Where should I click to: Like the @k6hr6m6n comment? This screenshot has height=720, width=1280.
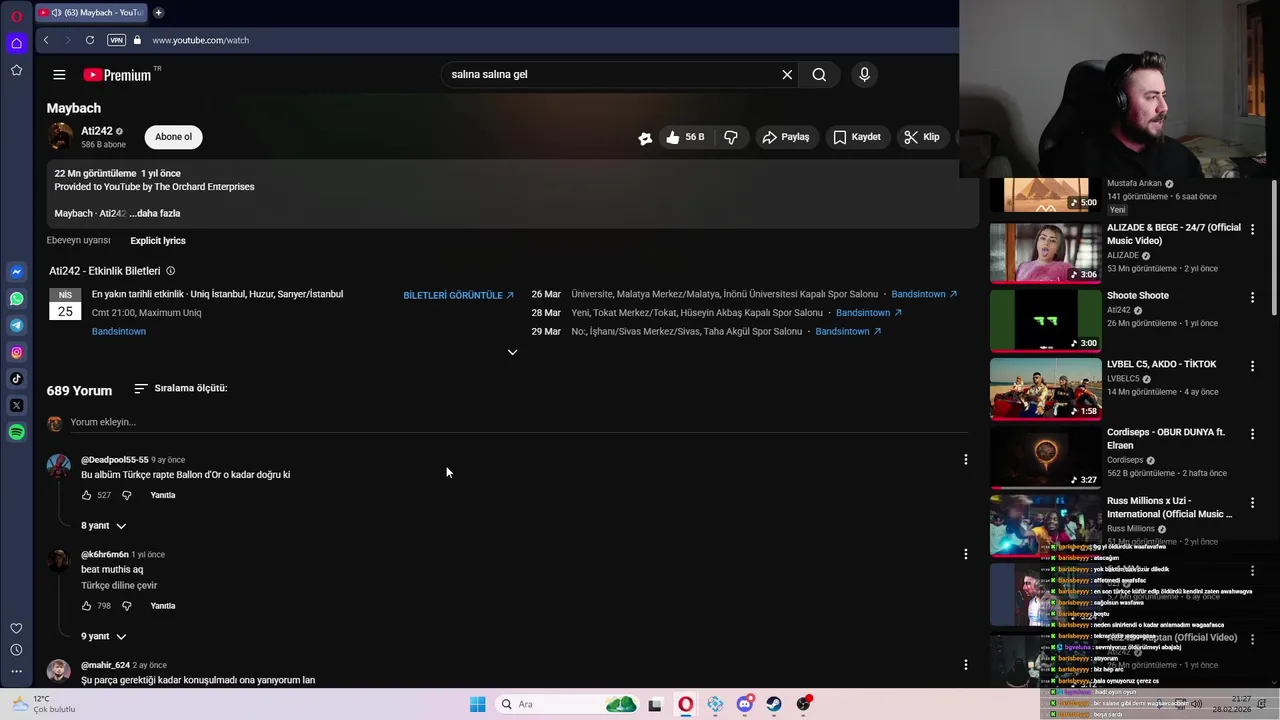86,606
